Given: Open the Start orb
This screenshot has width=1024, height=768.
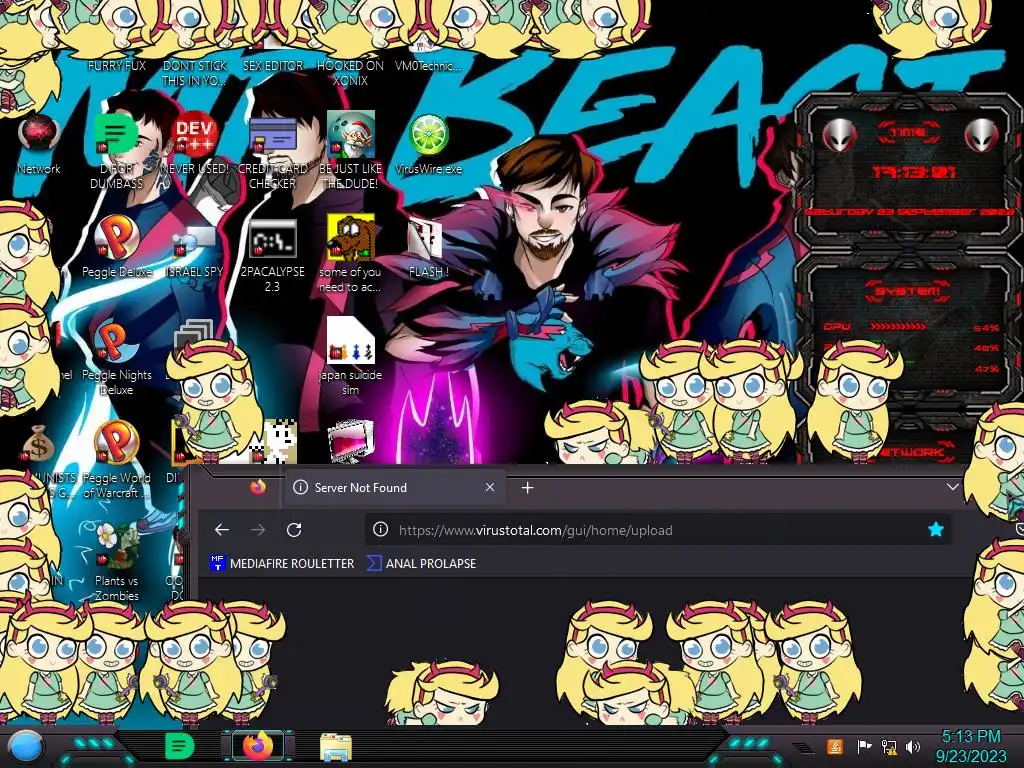Looking at the screenshot, I should coord(25,746).
